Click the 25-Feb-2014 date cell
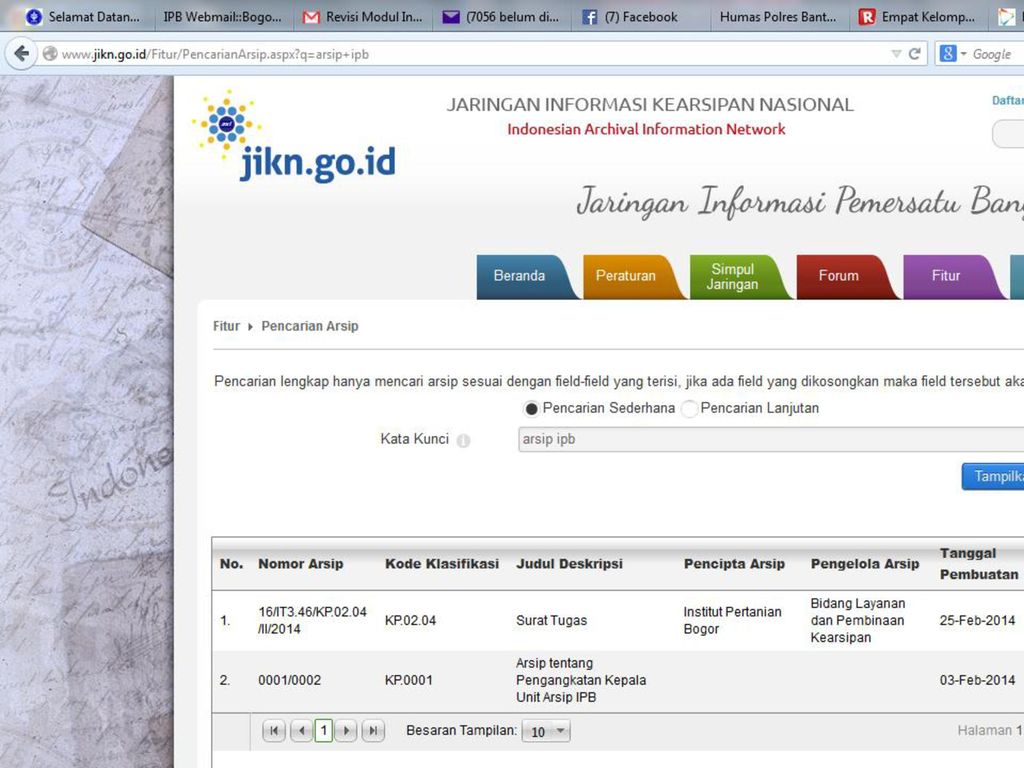 (977, 620)
